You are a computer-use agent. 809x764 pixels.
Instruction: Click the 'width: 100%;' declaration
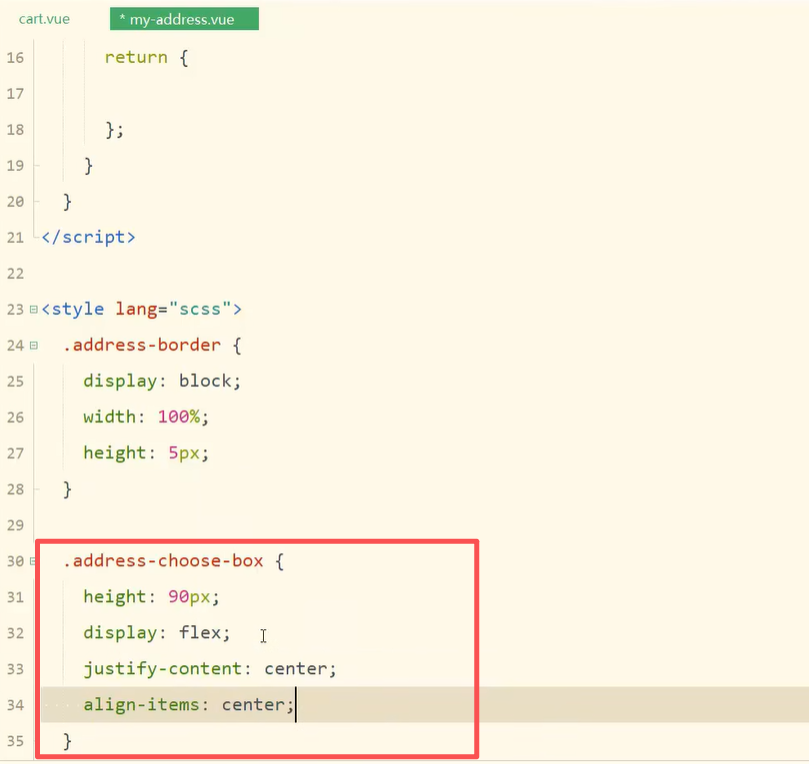click(146, 417)
